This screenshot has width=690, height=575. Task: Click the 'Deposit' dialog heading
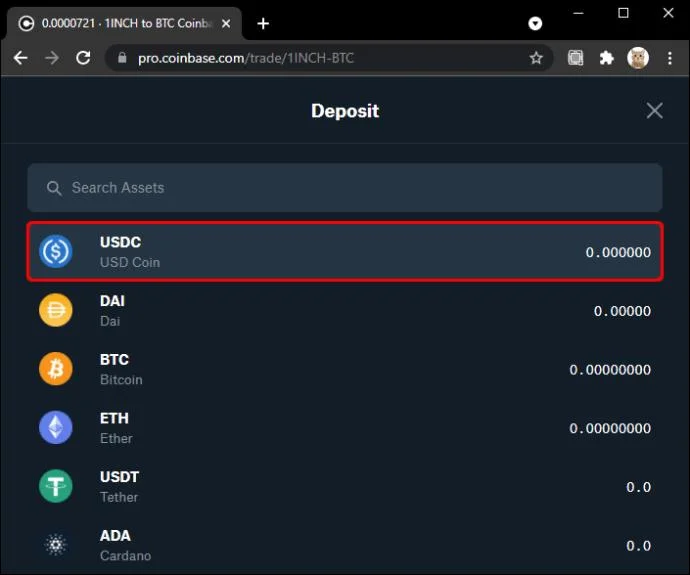(x=345, y=111)
